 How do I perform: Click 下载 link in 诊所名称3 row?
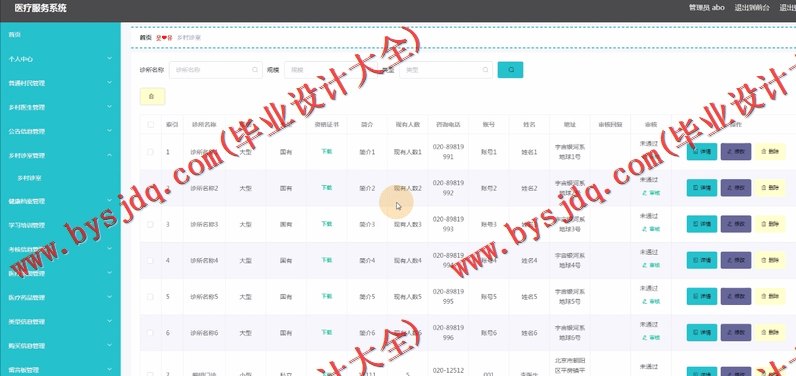[326, 224]
